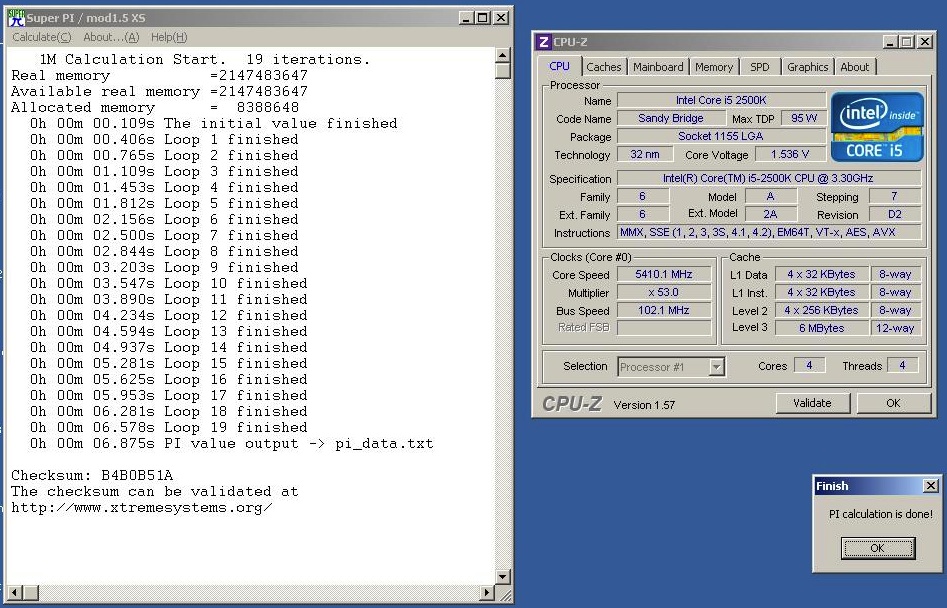Click the Stepping value '7'
The height and width of the screenshot is (608, 947).
(894, 196)
